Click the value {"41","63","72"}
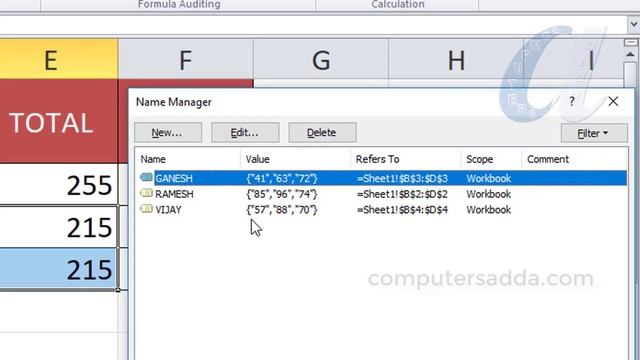Viewport: 640px width, 360px height. tap(282, 178)
